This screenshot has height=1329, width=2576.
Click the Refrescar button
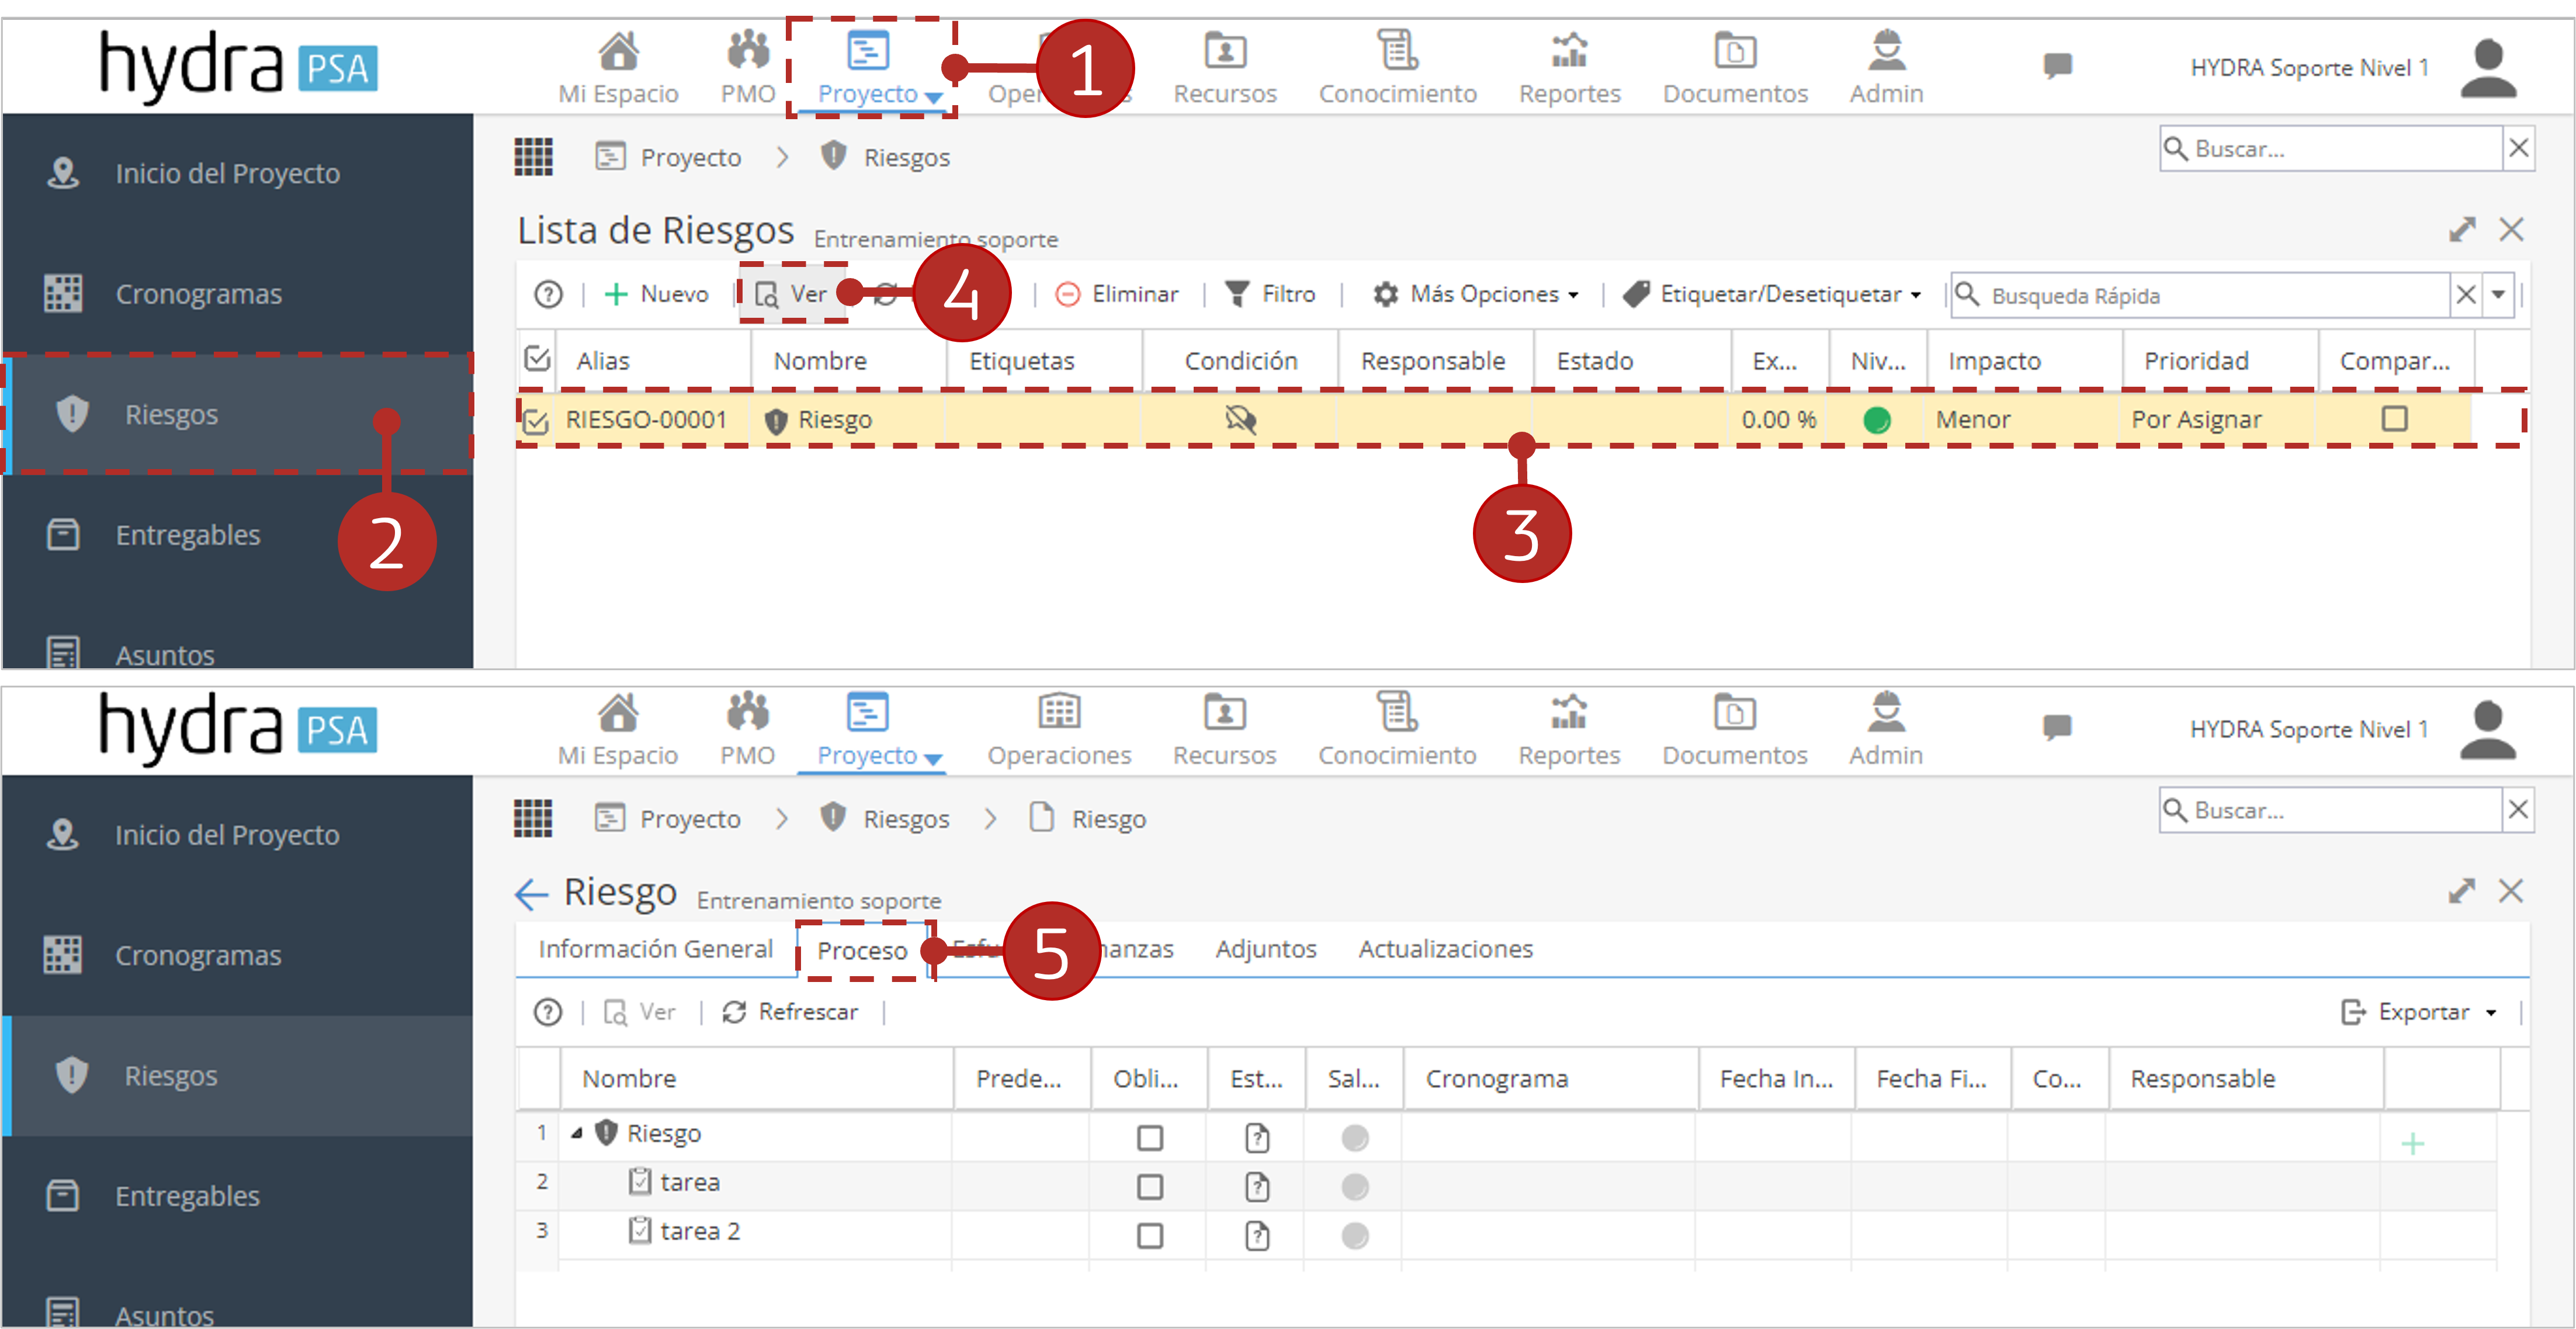[790, 1012]
